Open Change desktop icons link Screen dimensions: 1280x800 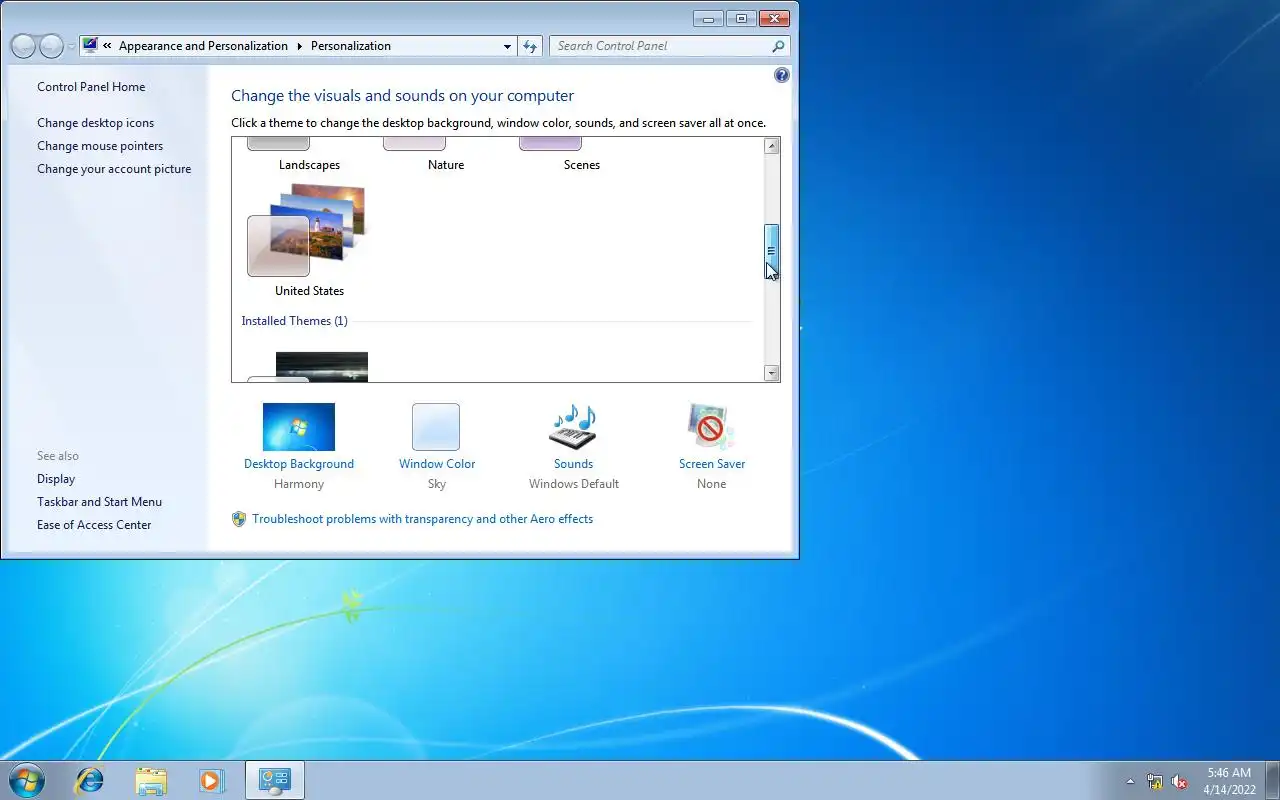96,123
